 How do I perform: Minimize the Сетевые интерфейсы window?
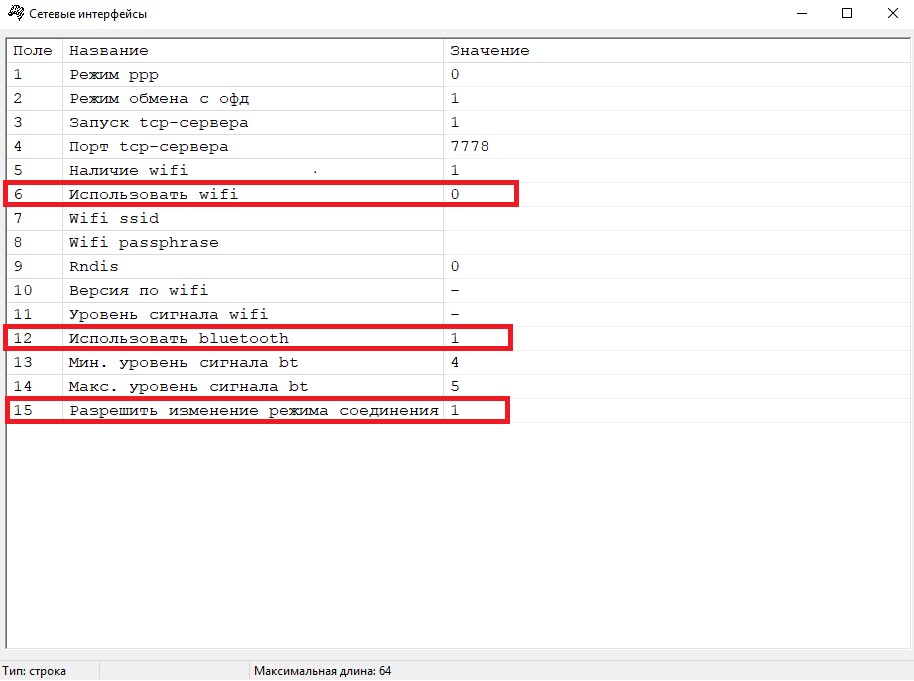tap(801, 14)
